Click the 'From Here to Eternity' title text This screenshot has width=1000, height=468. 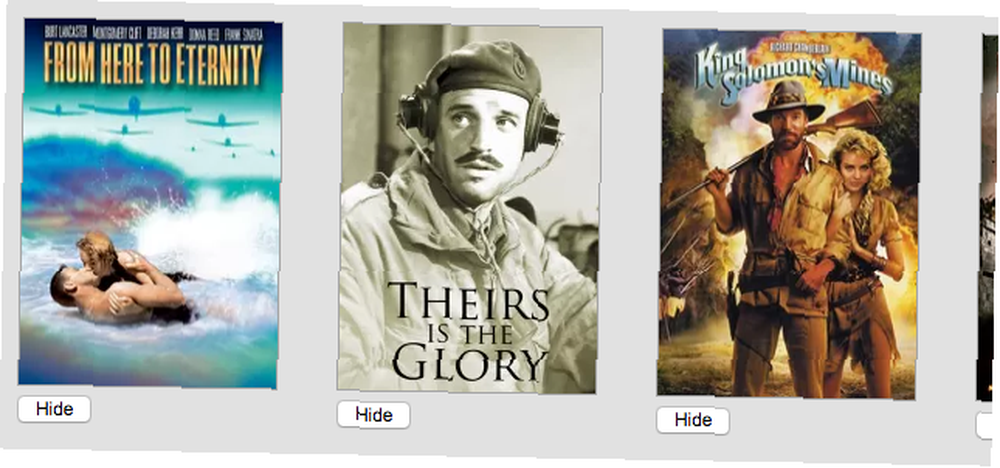153,64
